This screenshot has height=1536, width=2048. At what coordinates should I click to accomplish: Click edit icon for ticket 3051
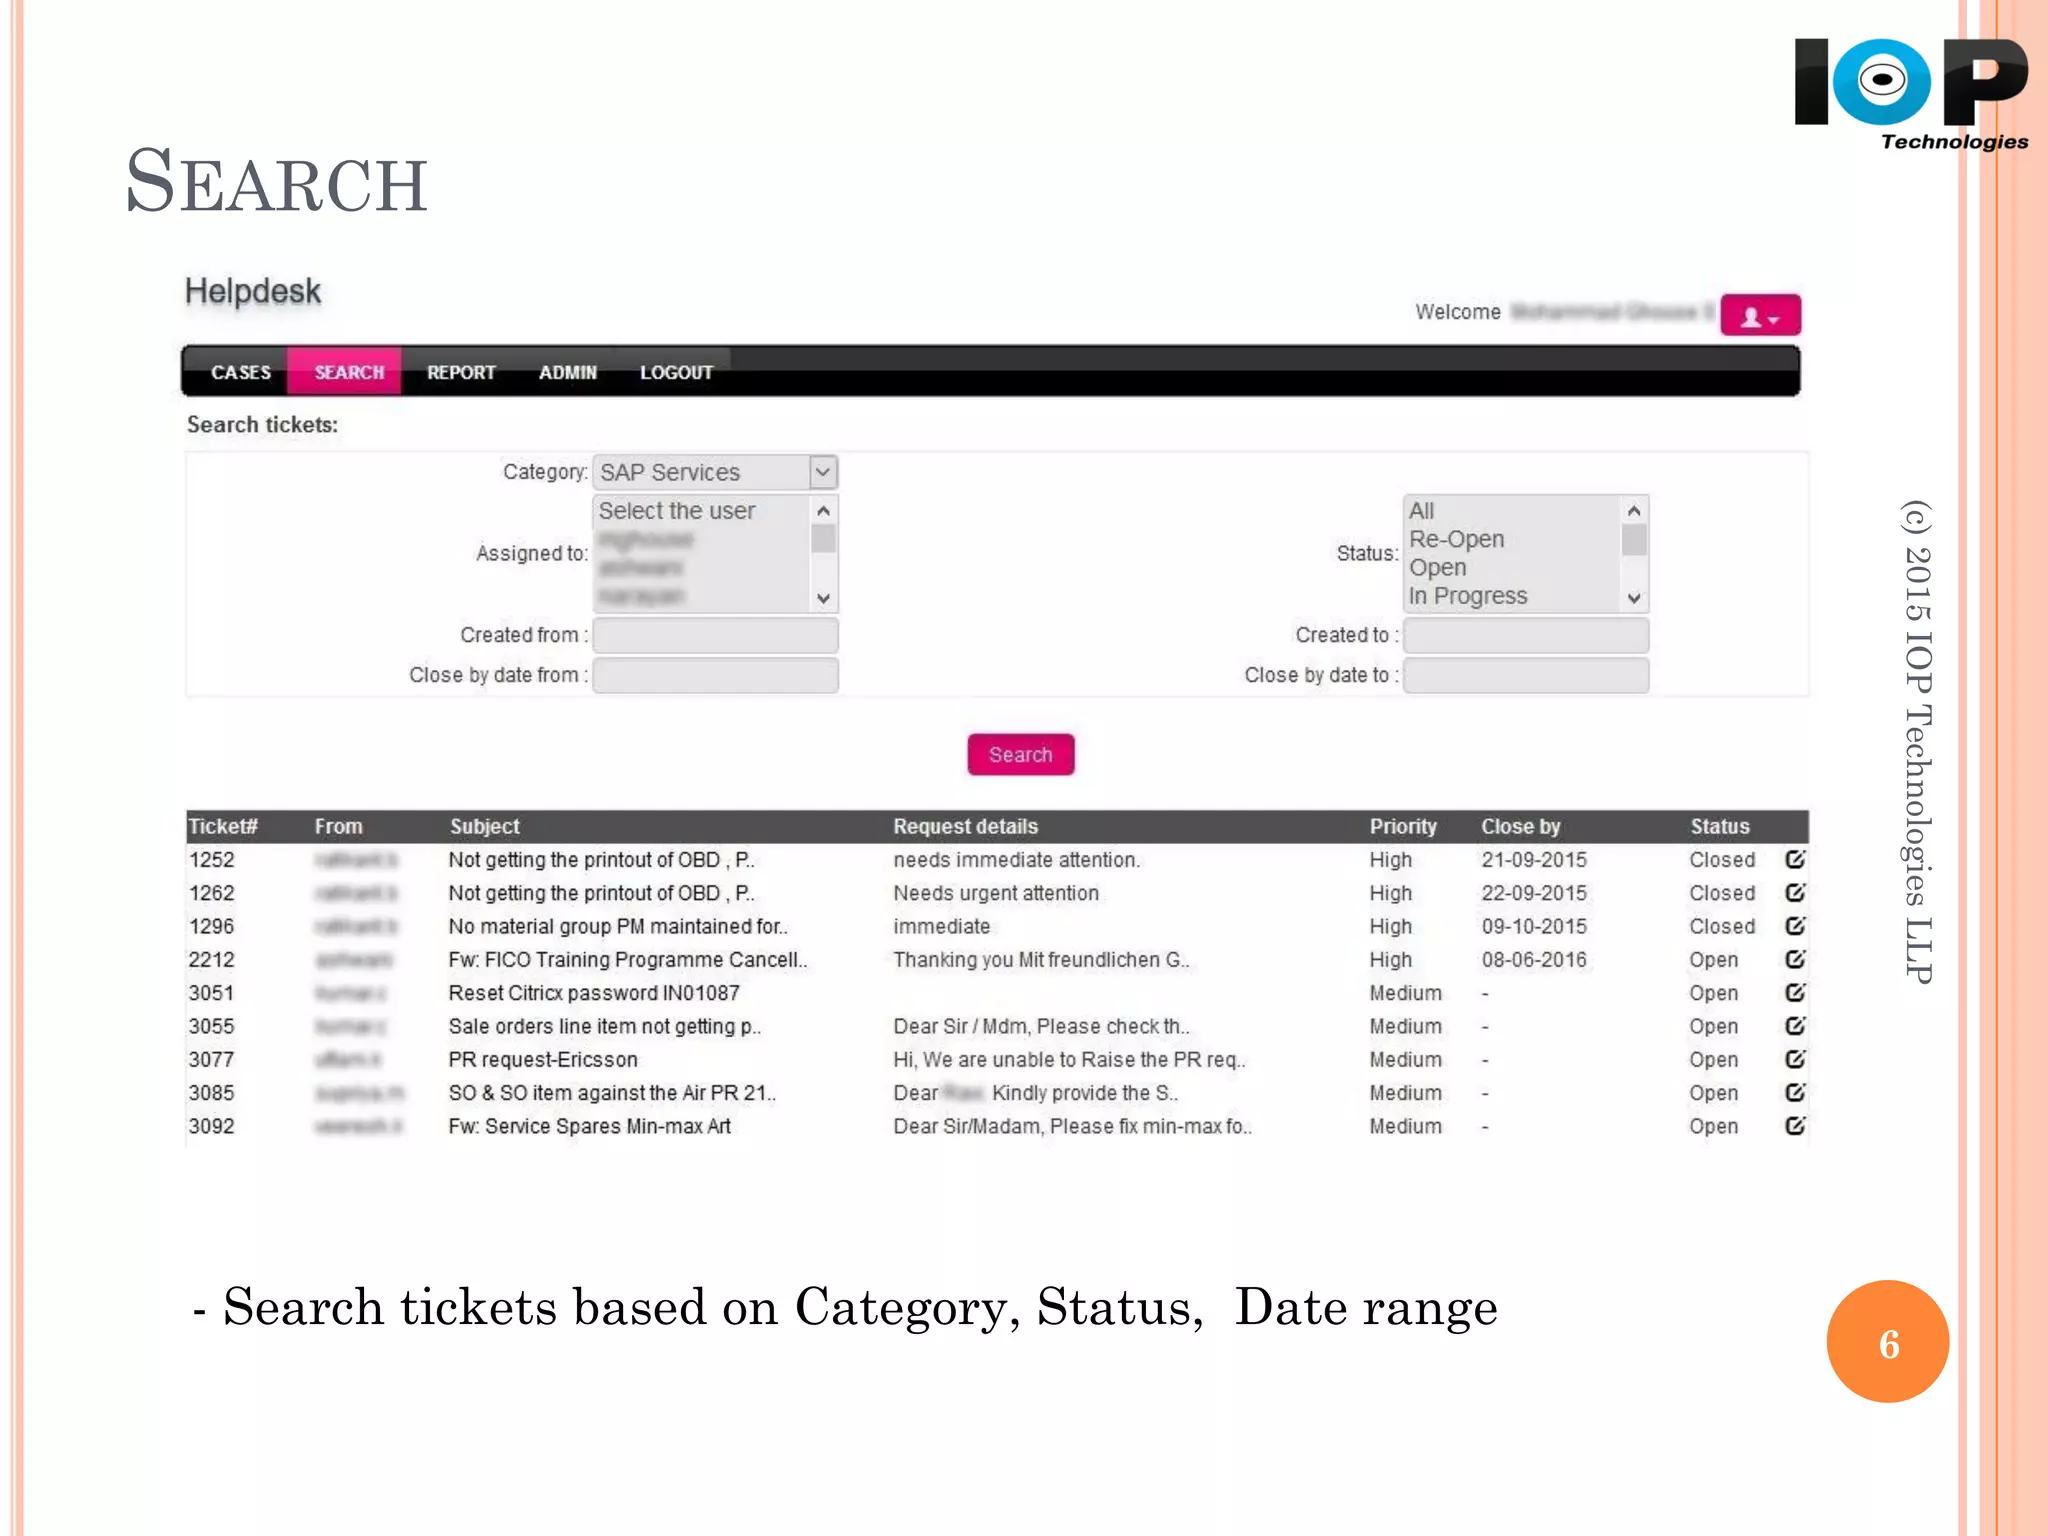point(1795,992)
